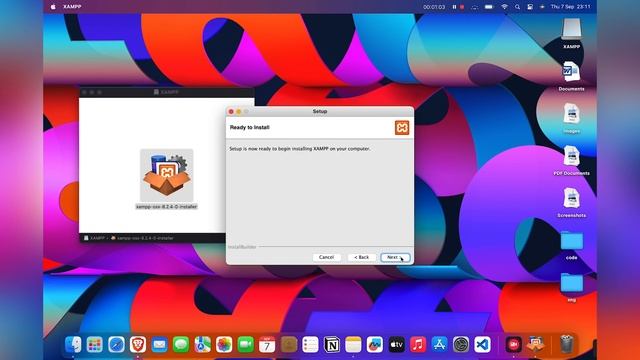Click the xampp-osx-8.2.4-0-installer file name
The height and width of the screenshot is (360, 640).
(167, 207)
